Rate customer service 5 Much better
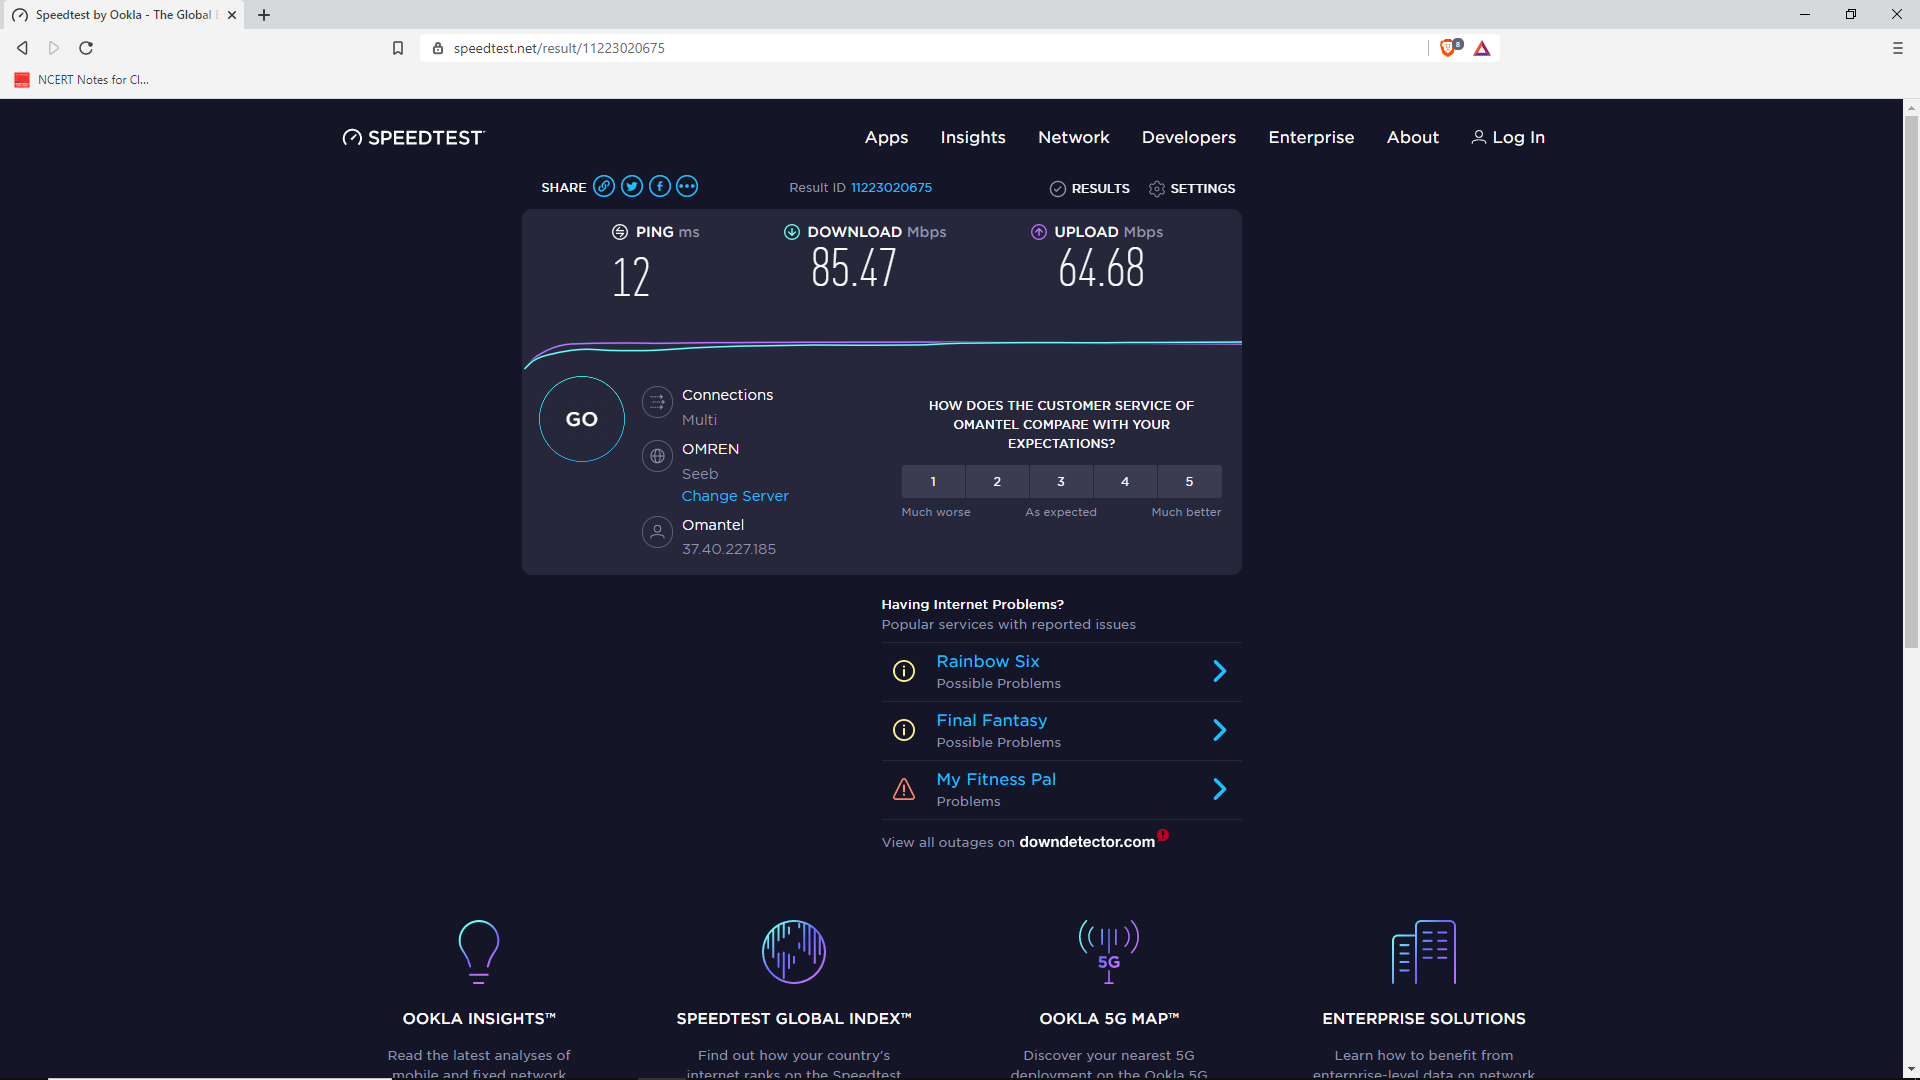Viewport: 1920px width, 1080px height. click(1189, 482)
